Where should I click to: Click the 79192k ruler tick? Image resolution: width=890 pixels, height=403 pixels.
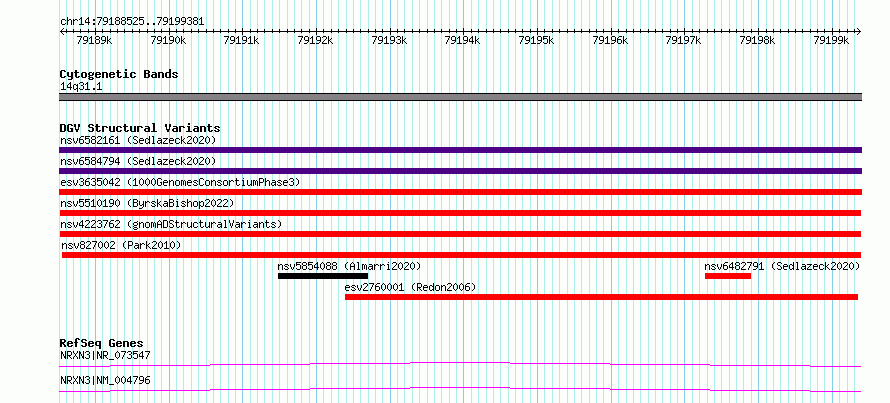[316, 40]
